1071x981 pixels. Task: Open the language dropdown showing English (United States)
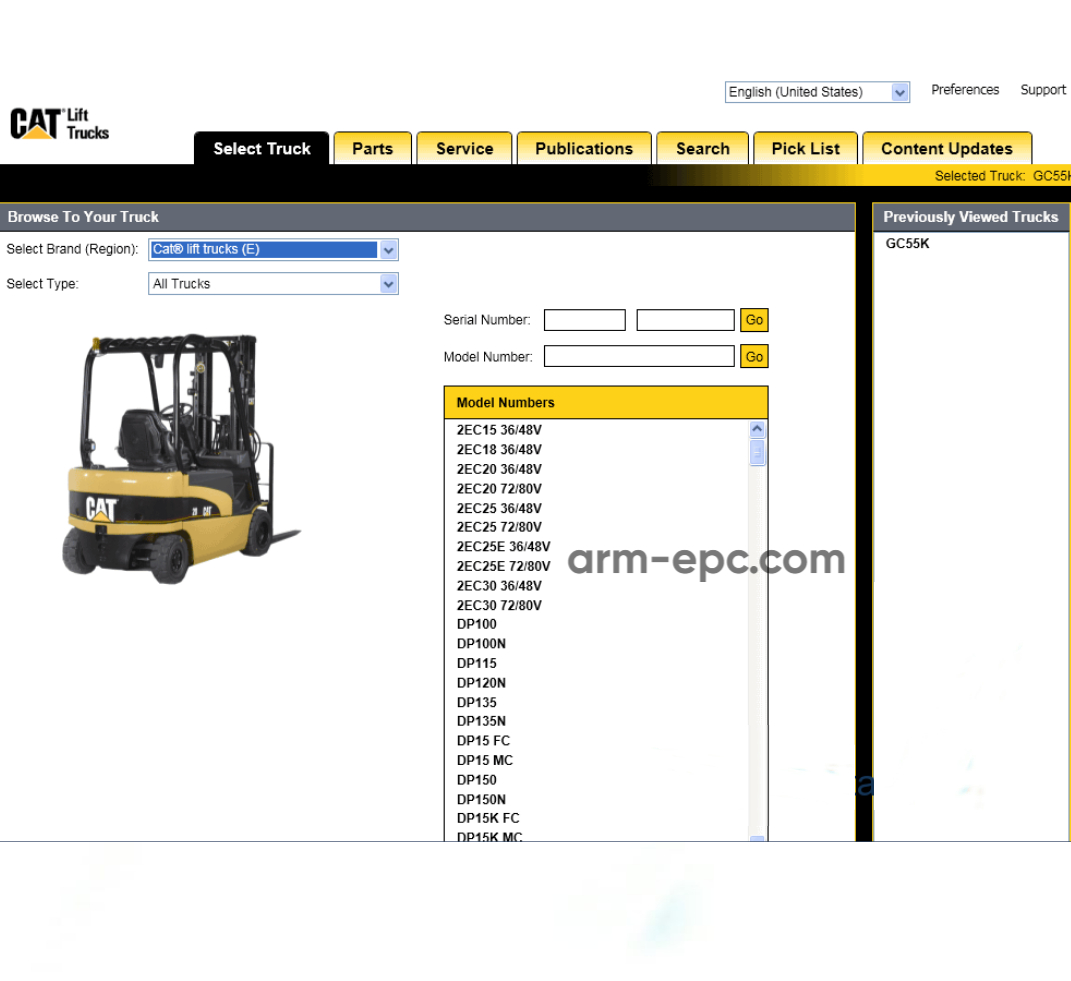click(x=817, y=92)
